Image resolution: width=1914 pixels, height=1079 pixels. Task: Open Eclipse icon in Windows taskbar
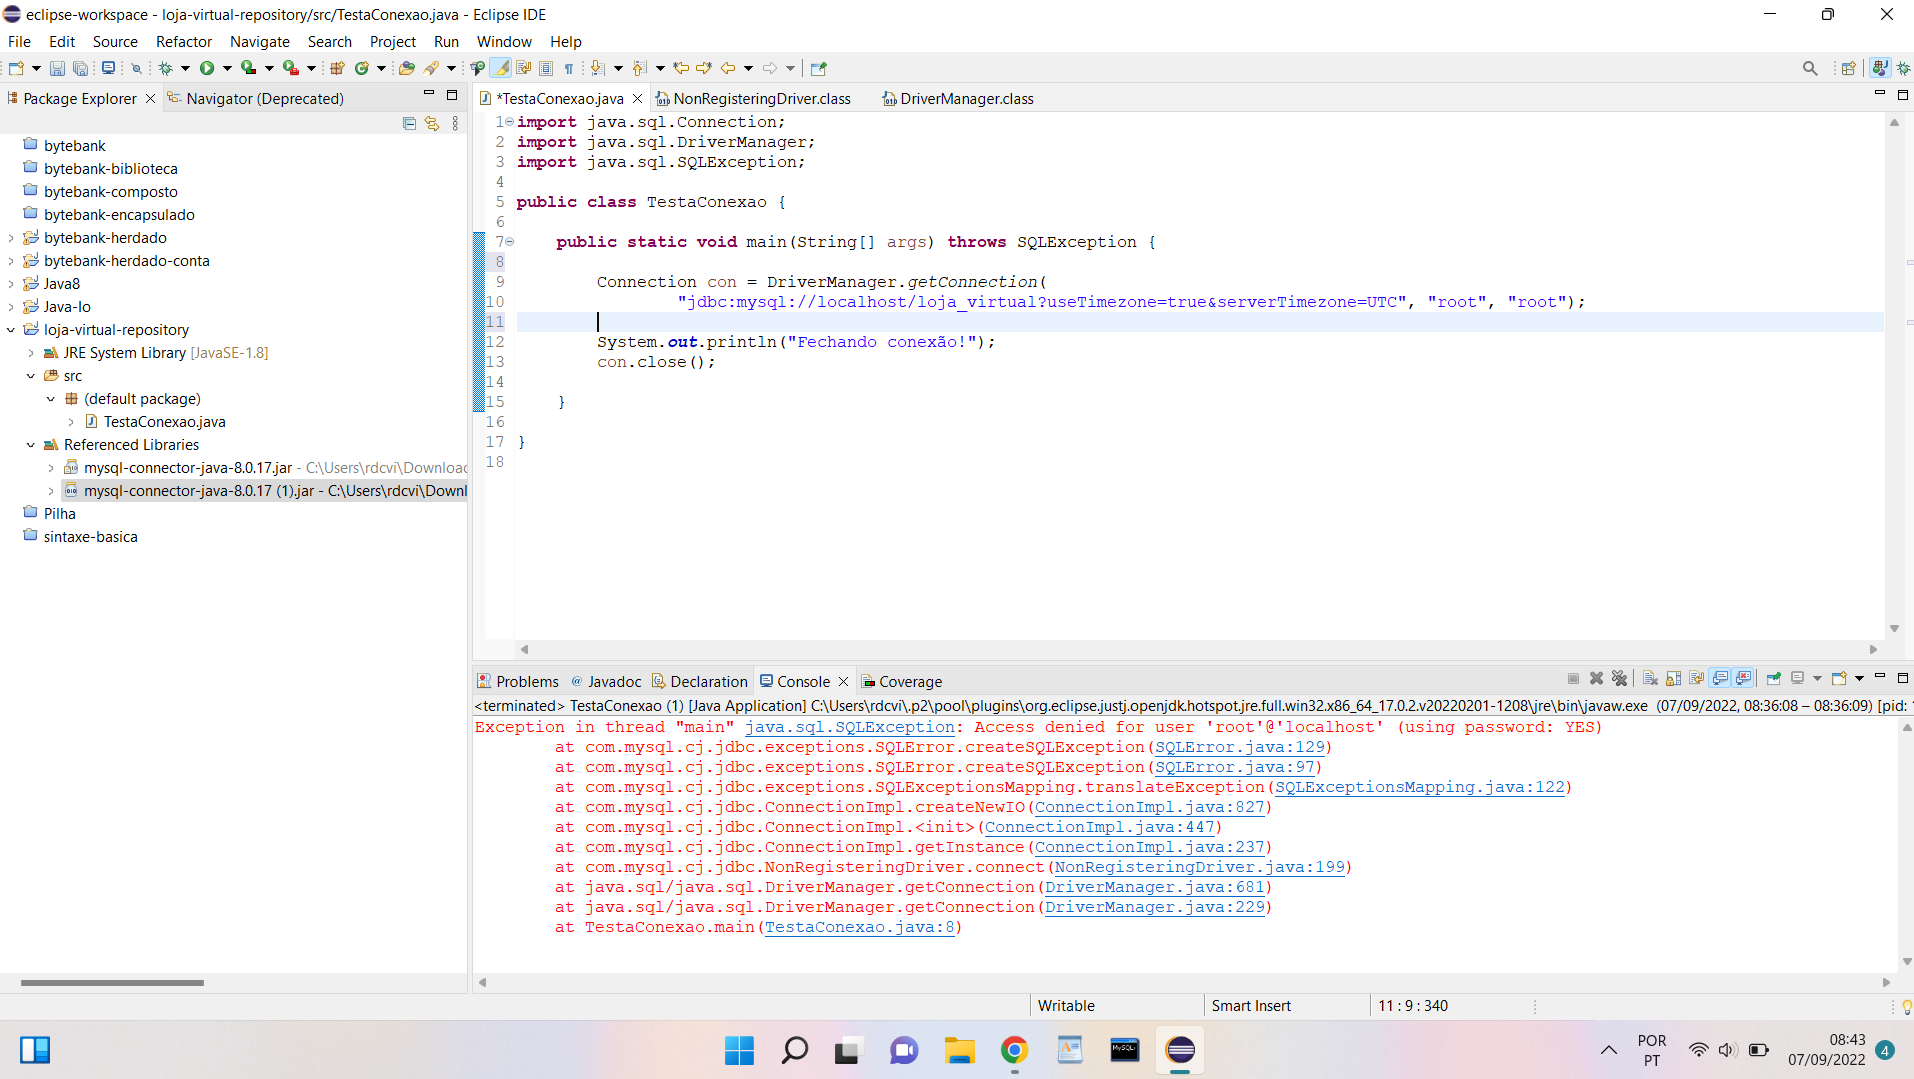1180,1050
